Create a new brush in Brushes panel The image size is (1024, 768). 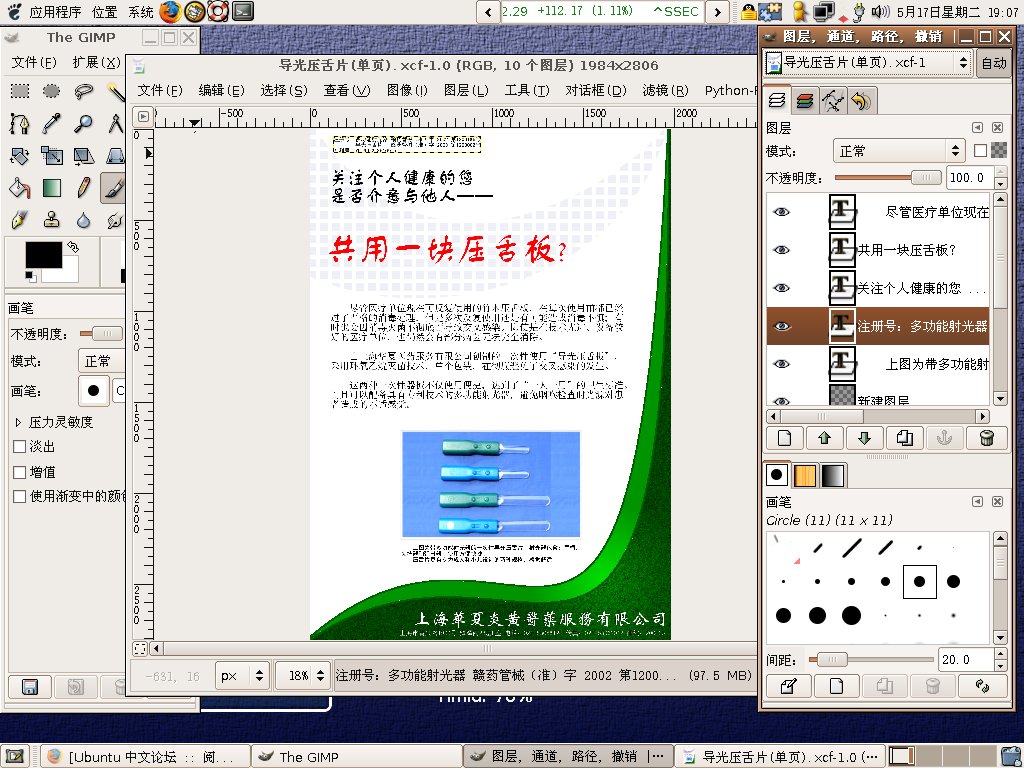[837, 686]
